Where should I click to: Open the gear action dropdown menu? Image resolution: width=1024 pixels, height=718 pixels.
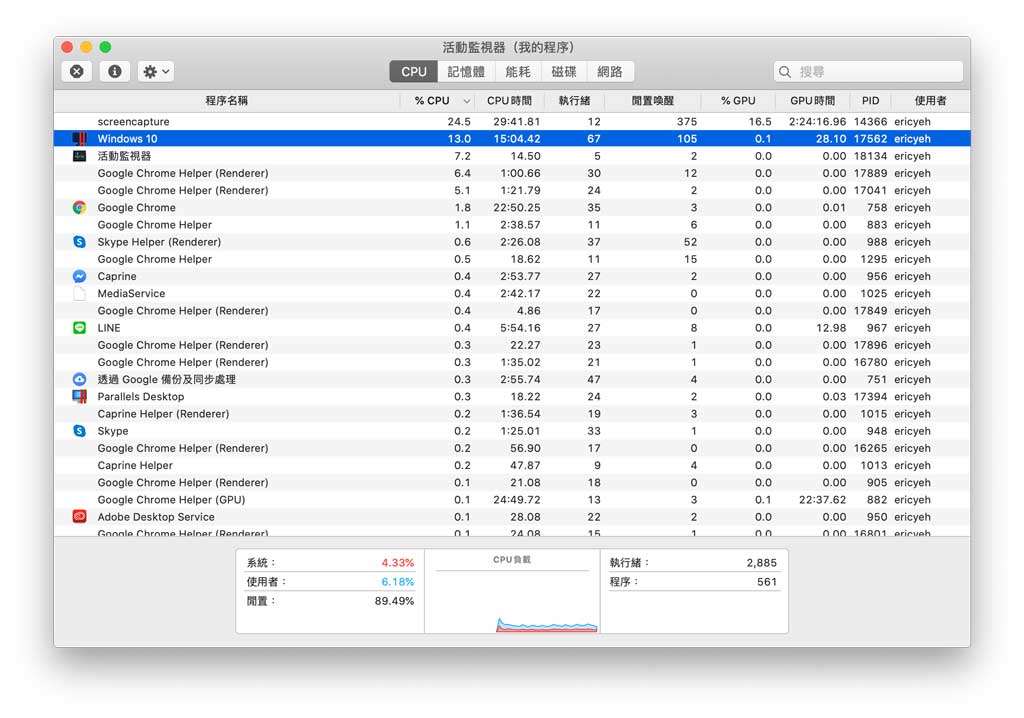click(155, 71)
